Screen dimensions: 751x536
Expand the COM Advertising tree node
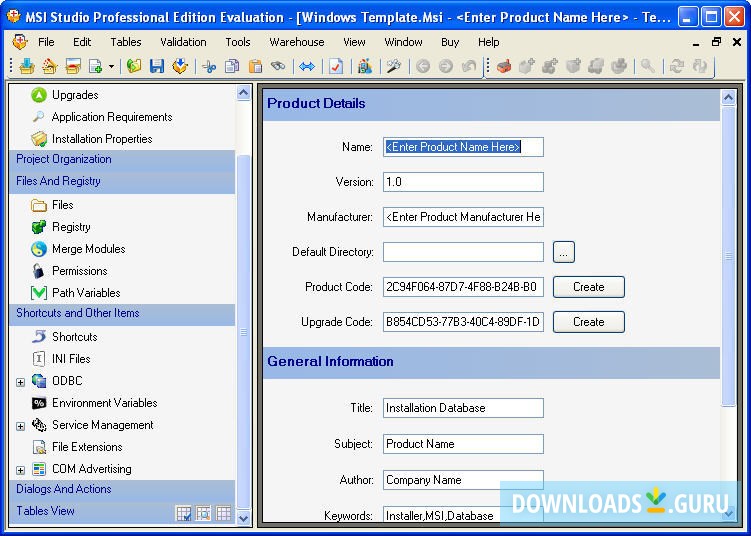pyautogui.click(x=20, y=470)
